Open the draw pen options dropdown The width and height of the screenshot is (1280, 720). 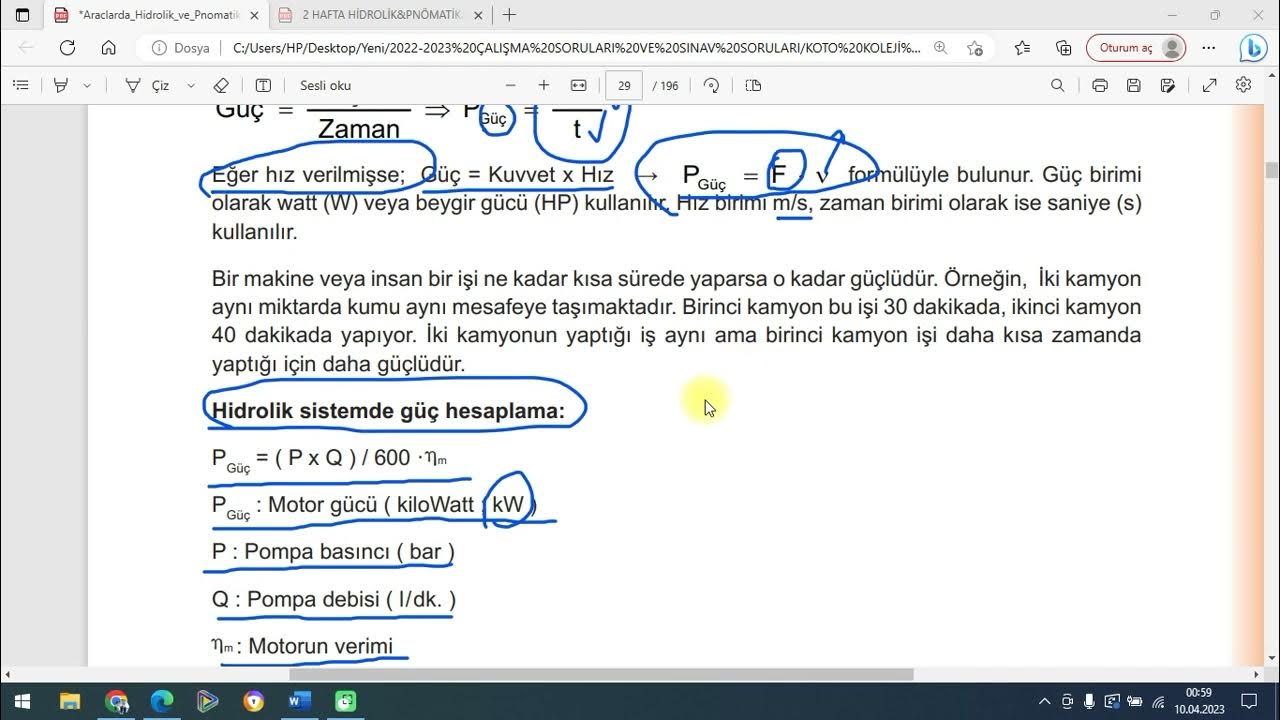coord(191,86)
